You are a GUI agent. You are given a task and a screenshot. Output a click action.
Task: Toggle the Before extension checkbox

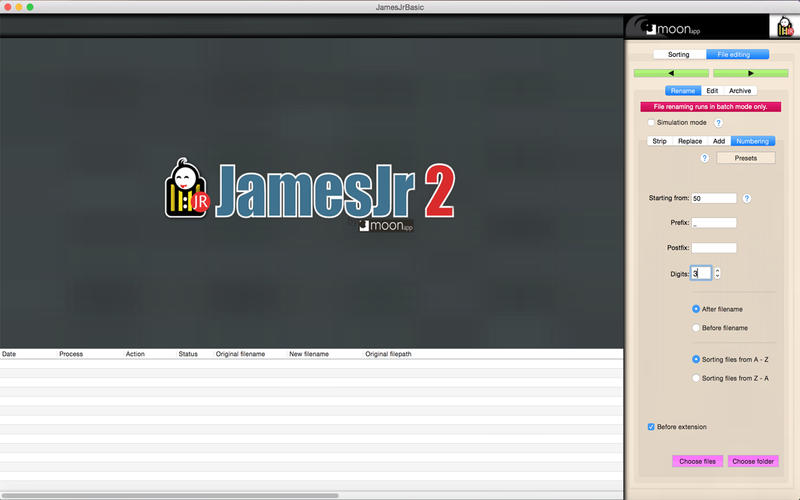tap(651, 427)
